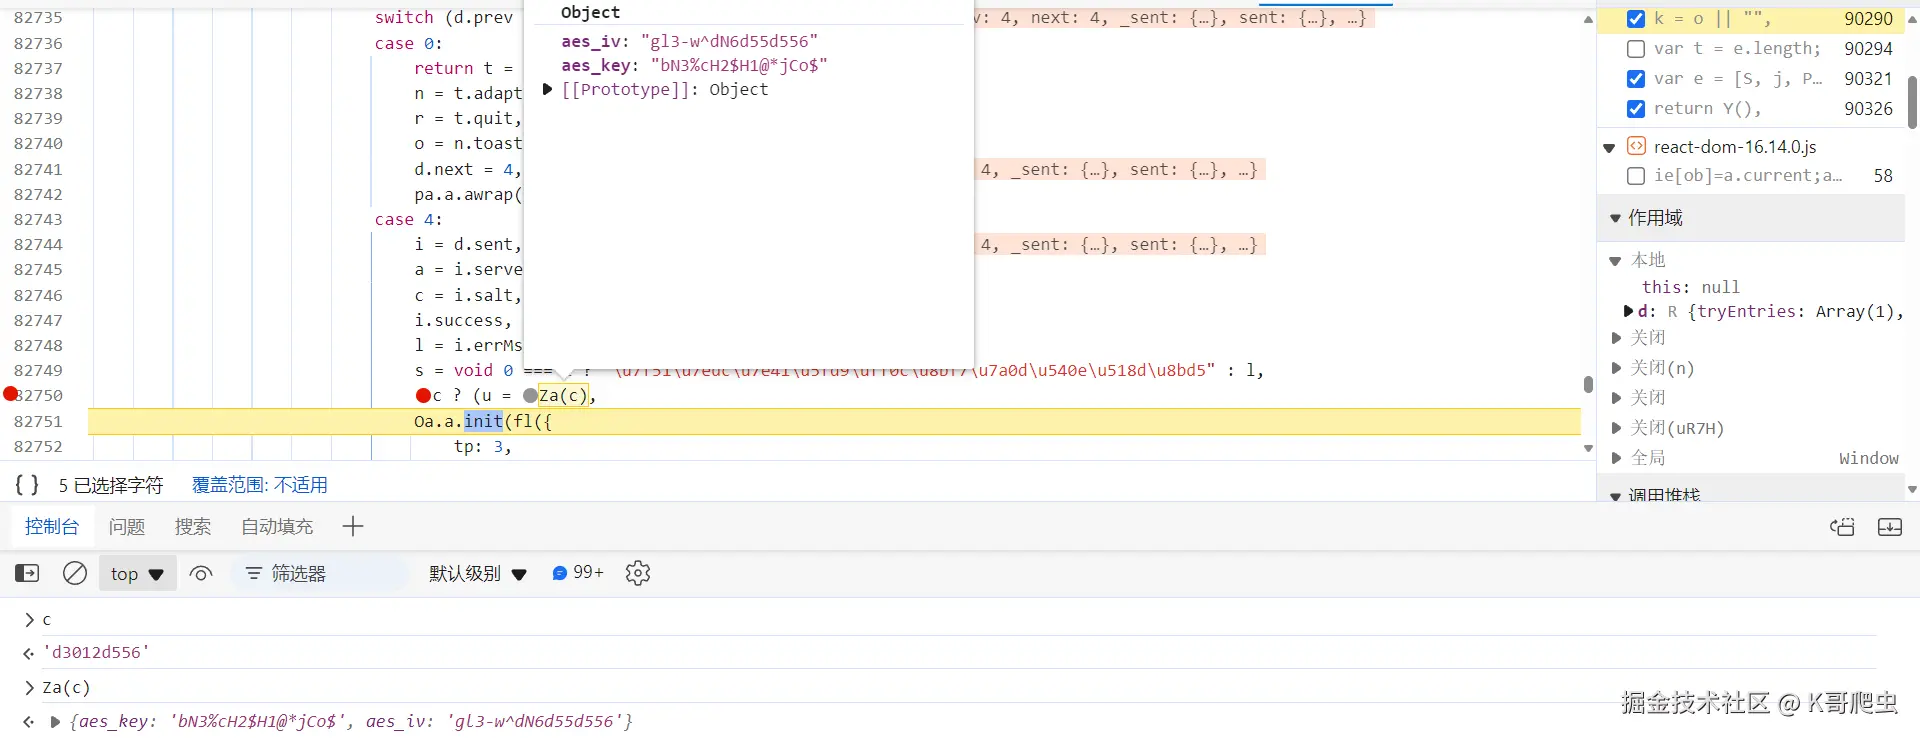
Task: Click the console input entry 'Za(c)'
Action: point(66,688)
